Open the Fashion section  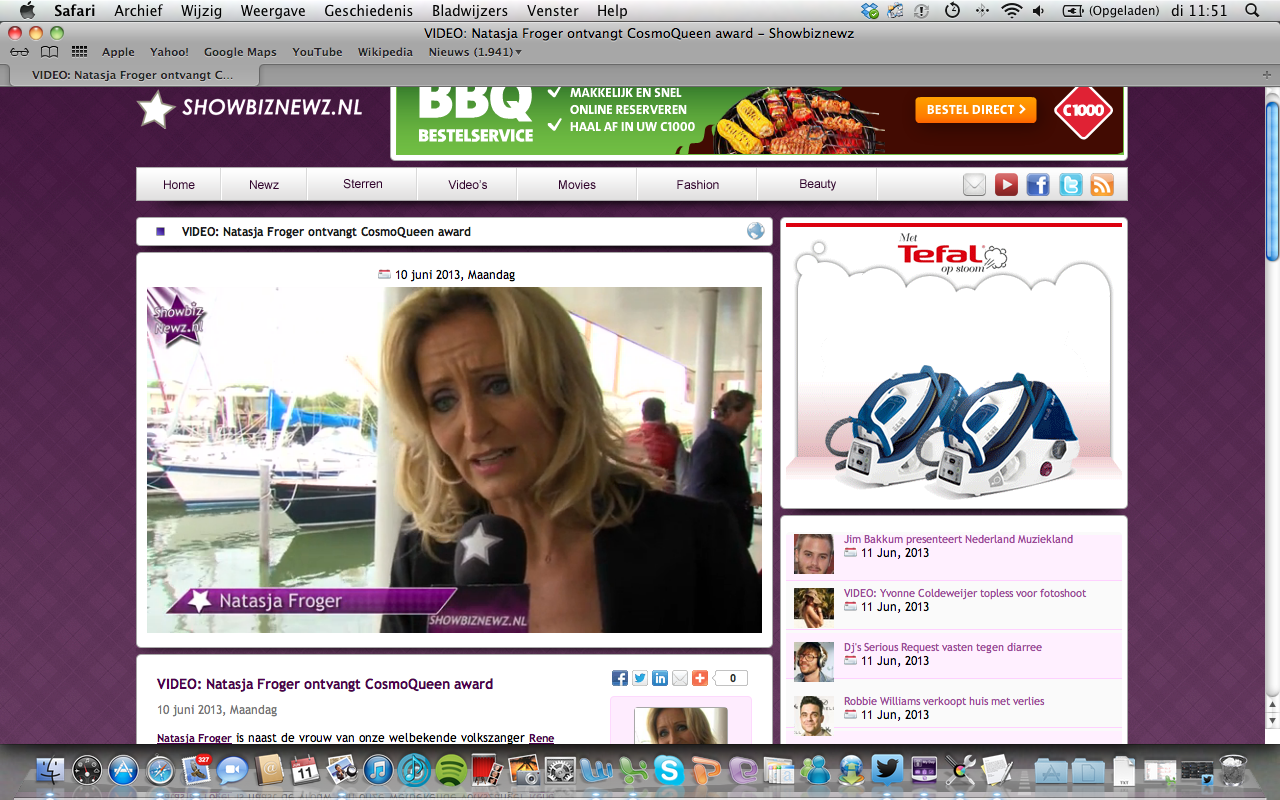click(697, 185)
